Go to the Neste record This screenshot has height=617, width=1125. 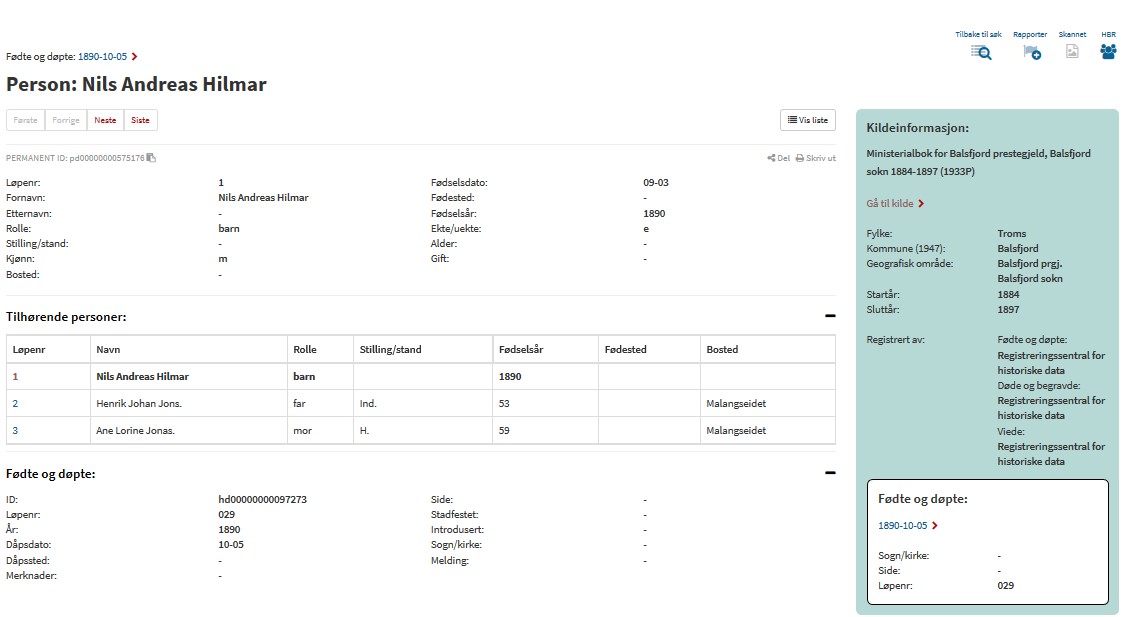(105, 120)
